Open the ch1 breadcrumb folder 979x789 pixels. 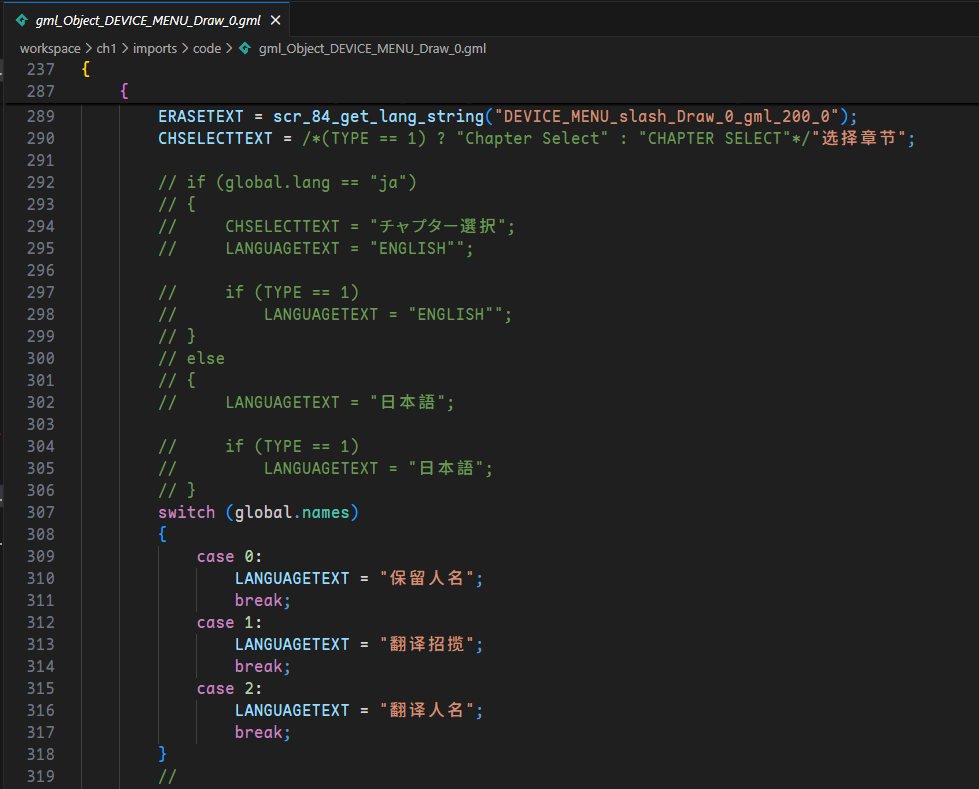106,49
